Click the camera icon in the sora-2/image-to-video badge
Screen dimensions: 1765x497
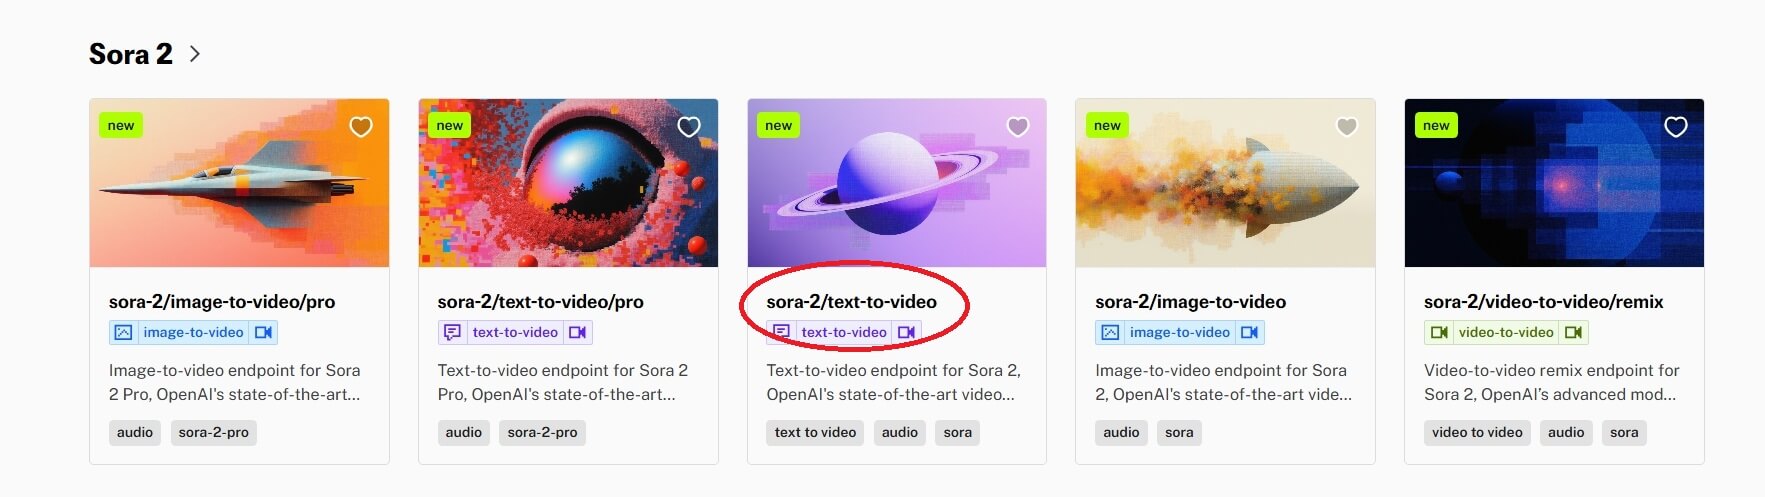(1250, 332)
